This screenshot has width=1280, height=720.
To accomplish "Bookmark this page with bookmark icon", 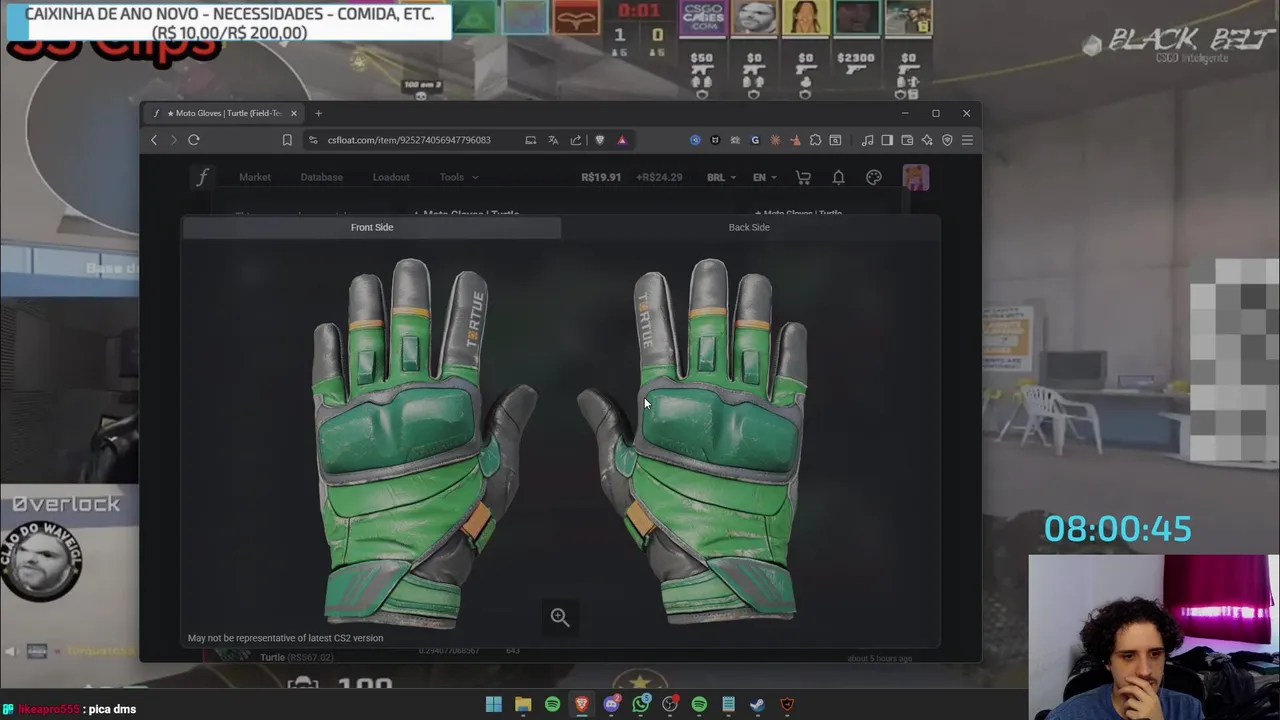I will coord(287,140).
